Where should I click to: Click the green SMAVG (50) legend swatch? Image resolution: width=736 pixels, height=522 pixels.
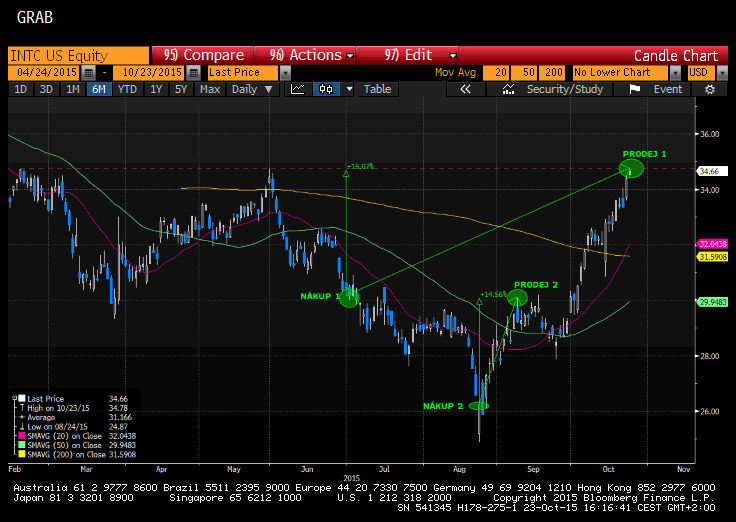coord(22,445)
